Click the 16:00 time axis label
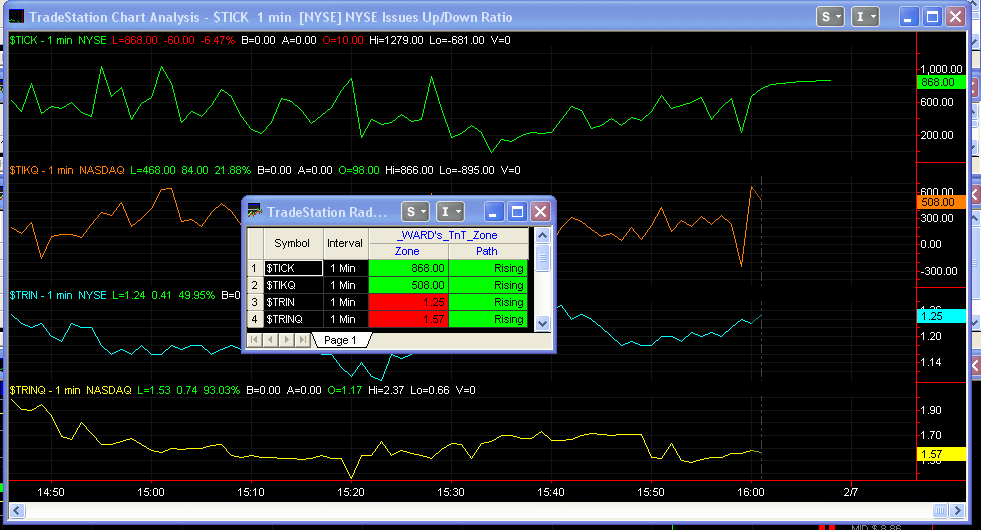The width and height of the screenshot is (981, 530). tap(751, 492)
